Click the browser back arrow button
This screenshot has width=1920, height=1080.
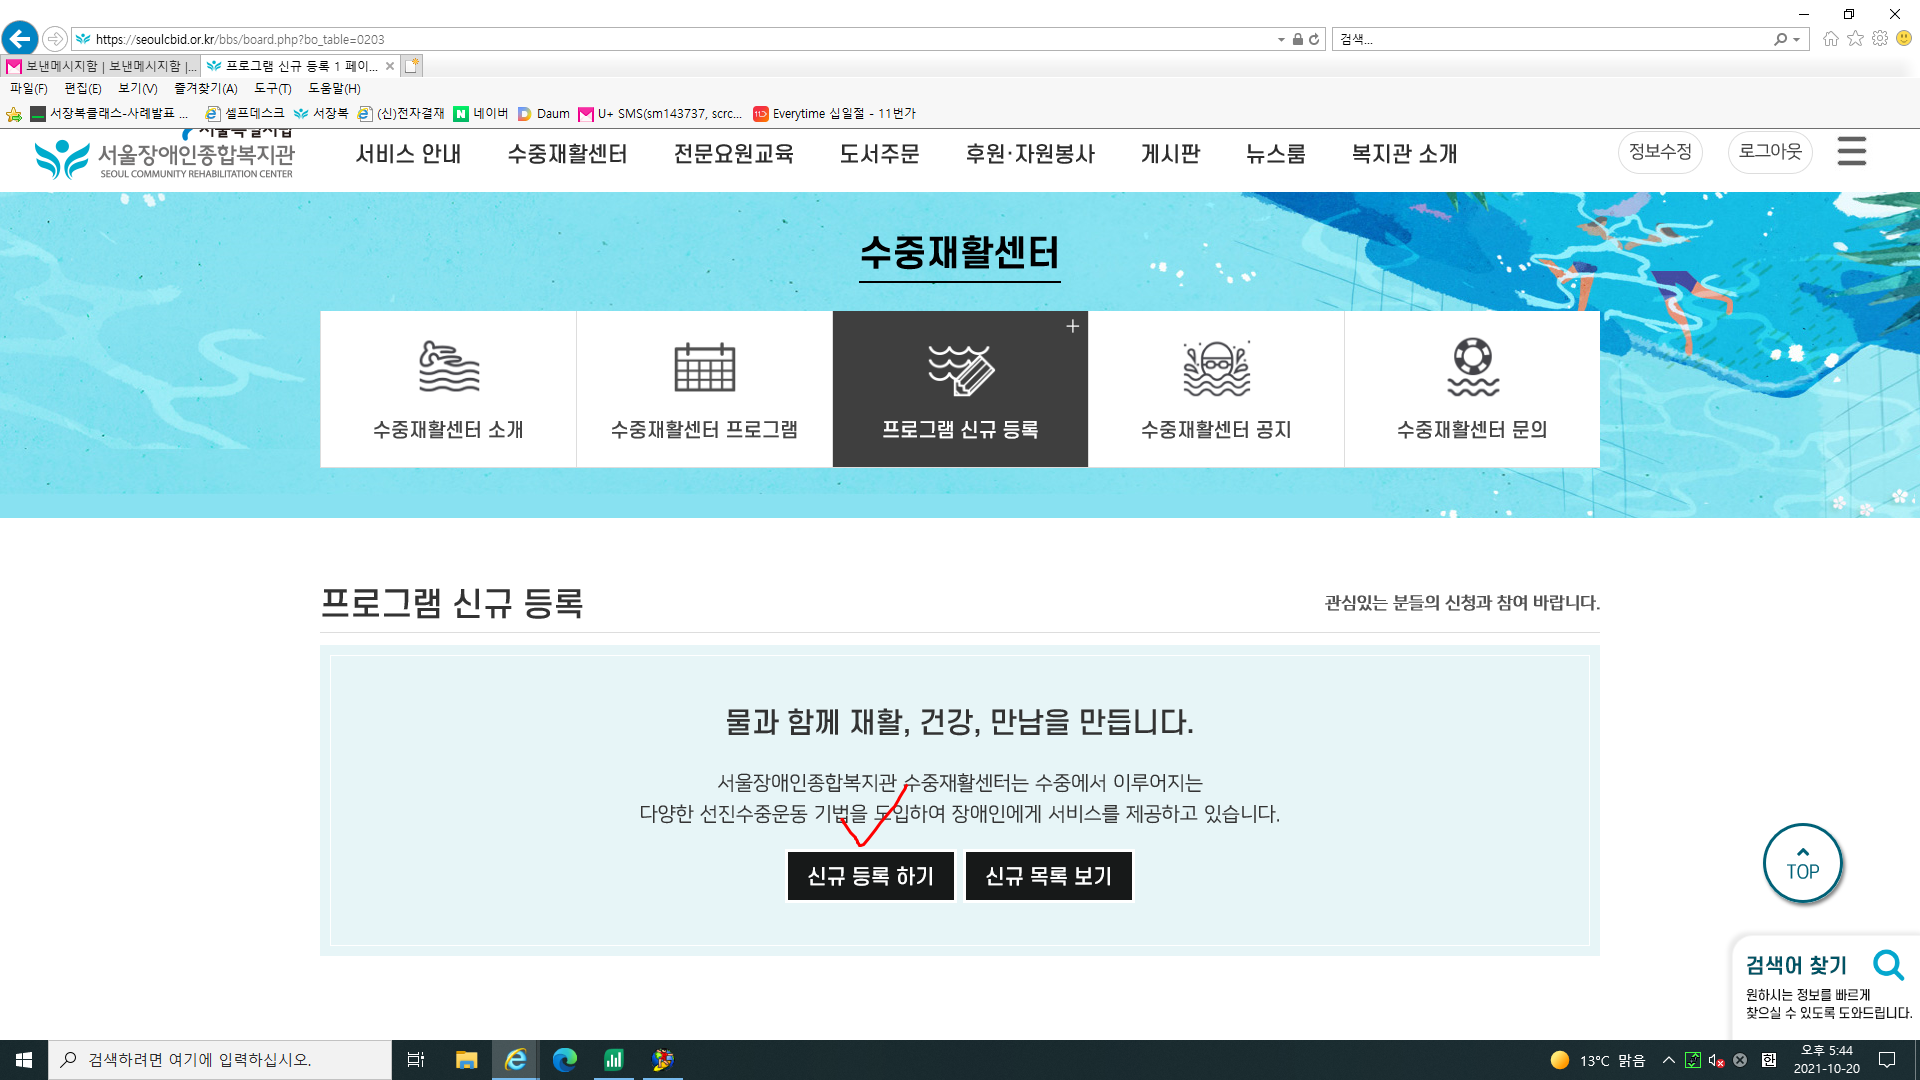20,39
